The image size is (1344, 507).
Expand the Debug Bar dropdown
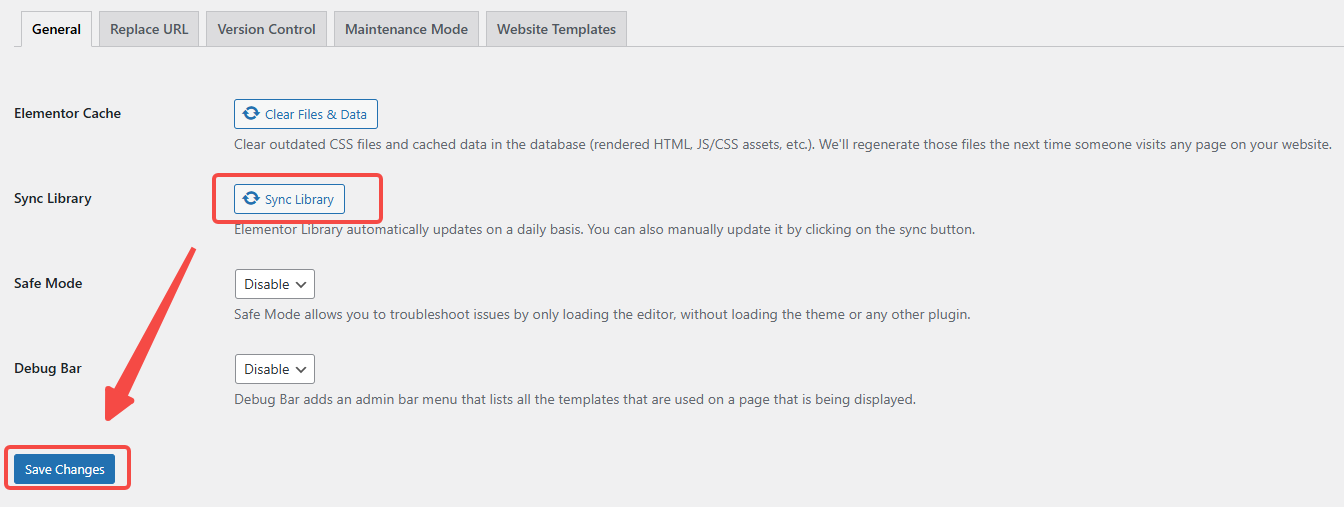pyautogui.click(x=275, y=369)
